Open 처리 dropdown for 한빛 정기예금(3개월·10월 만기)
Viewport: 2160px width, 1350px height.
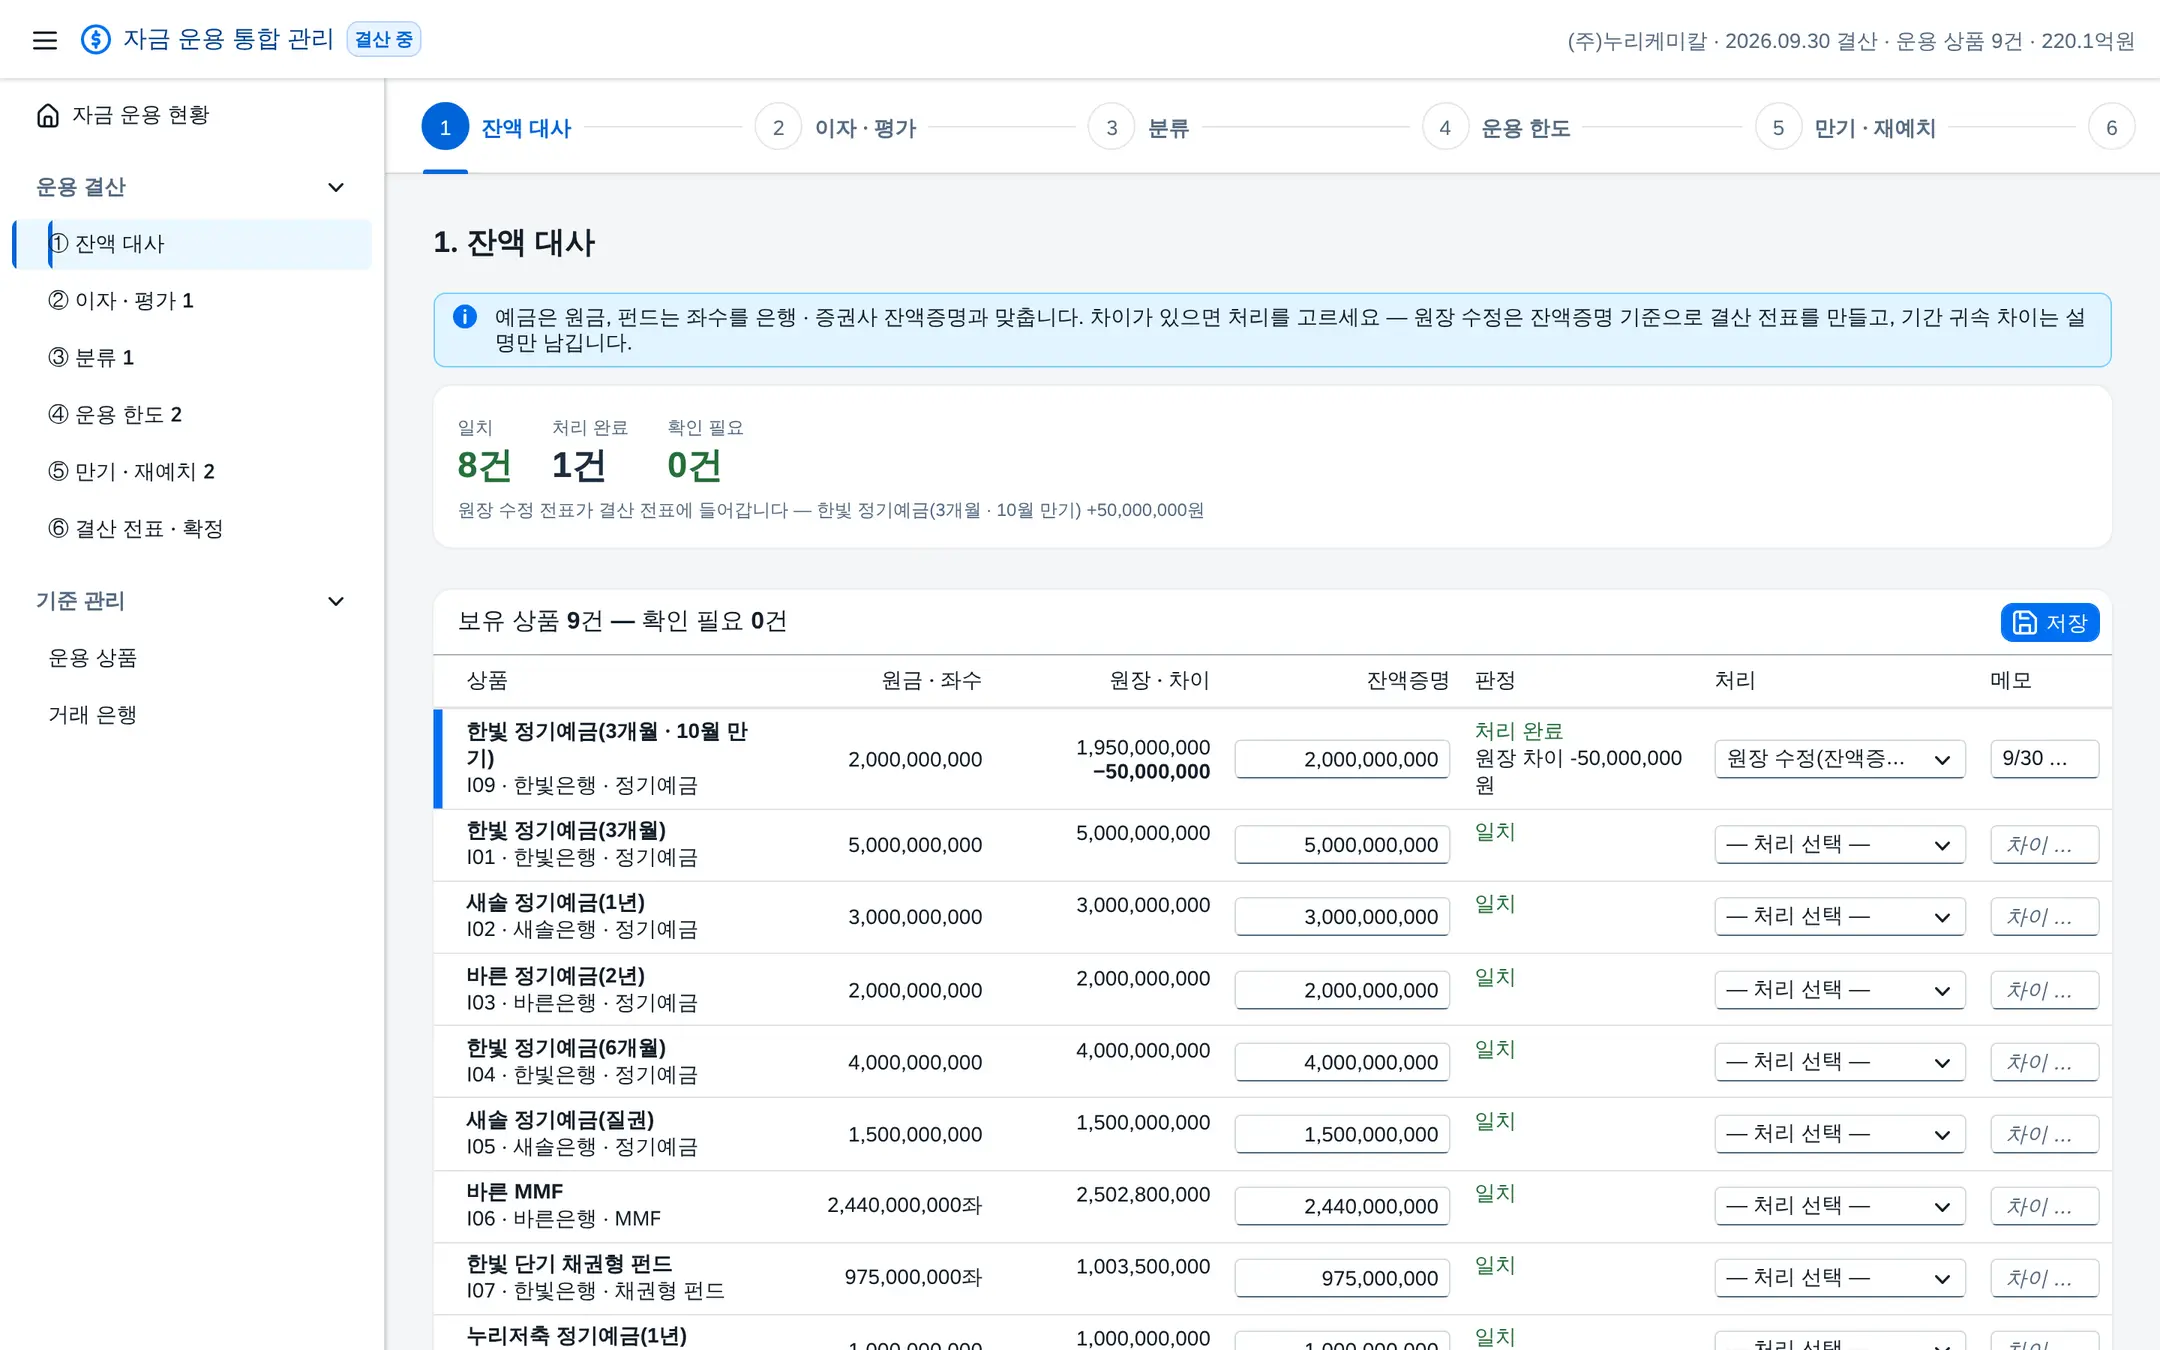click(1839, 759)
